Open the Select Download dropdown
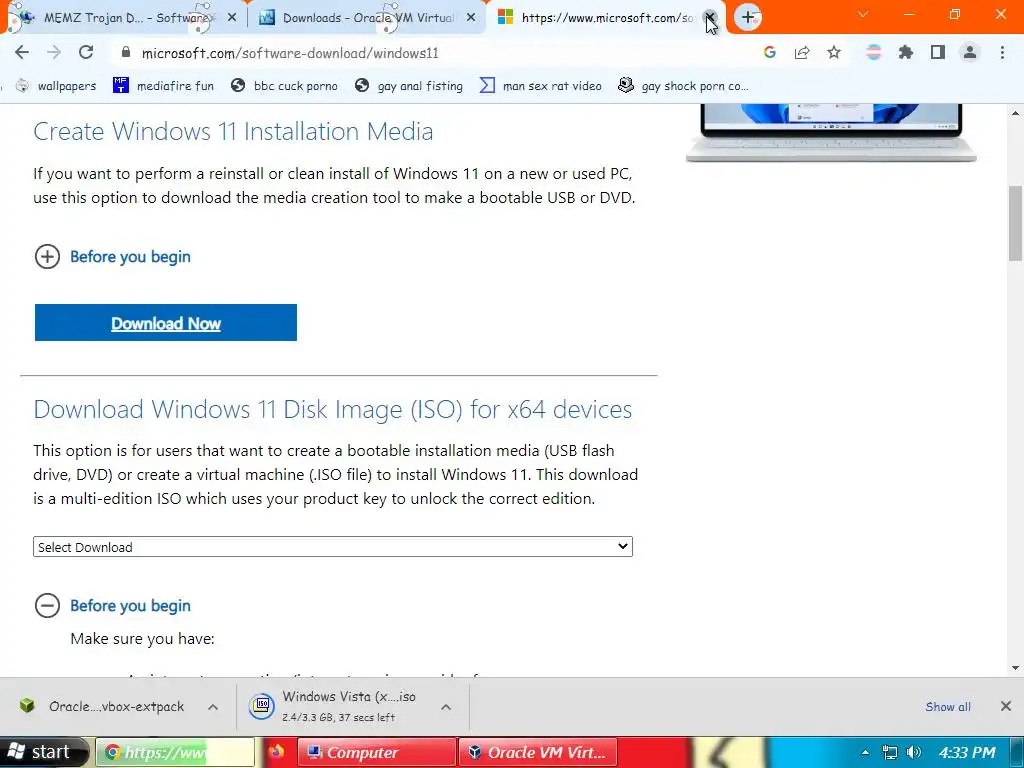1024x768 pixels. pos(333,547)
